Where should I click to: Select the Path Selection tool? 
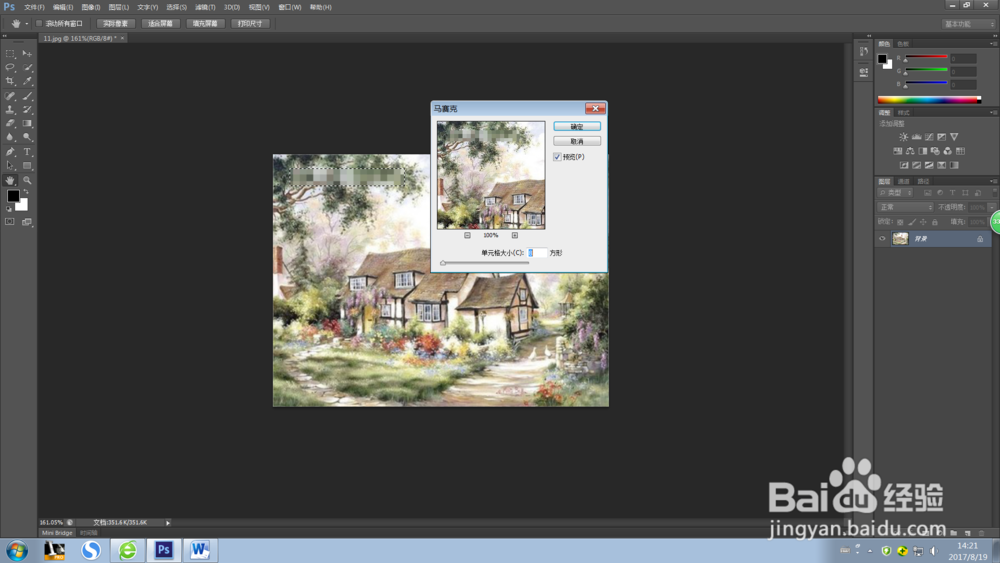(10, 166)
